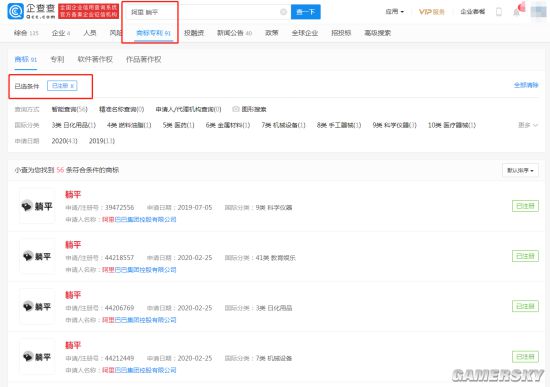Click the blue 查一下 search button

(x=306, y=12)
